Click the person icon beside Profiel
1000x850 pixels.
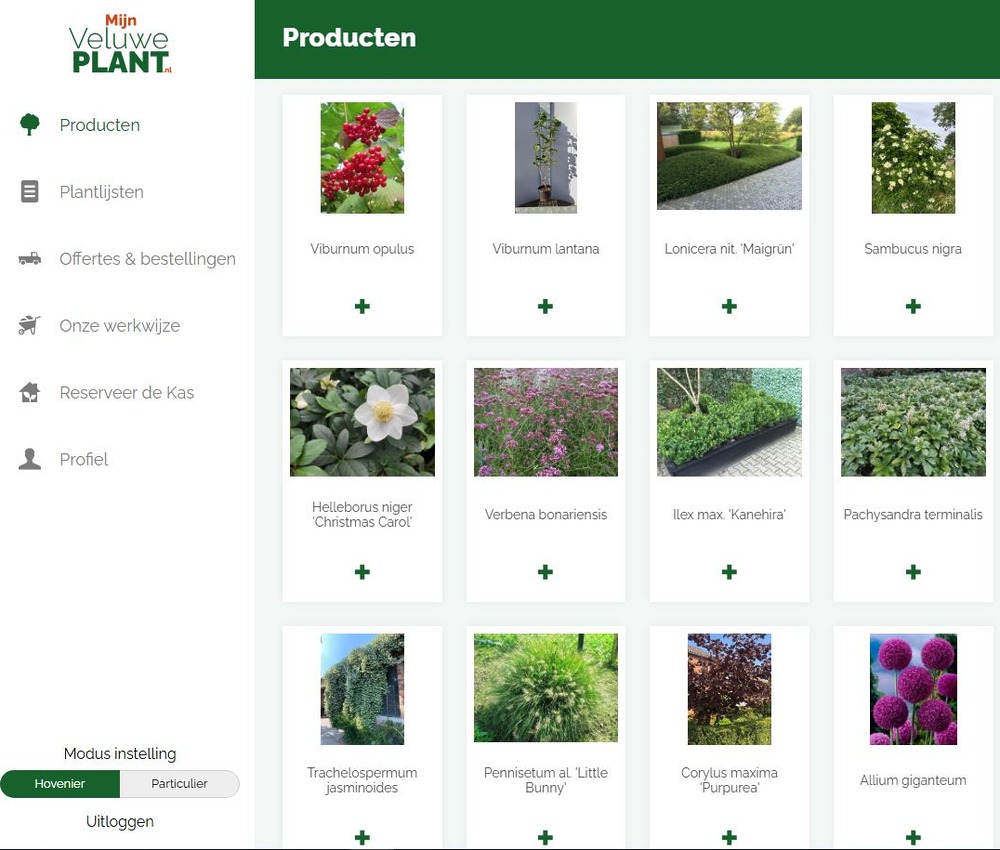(30, 459)
